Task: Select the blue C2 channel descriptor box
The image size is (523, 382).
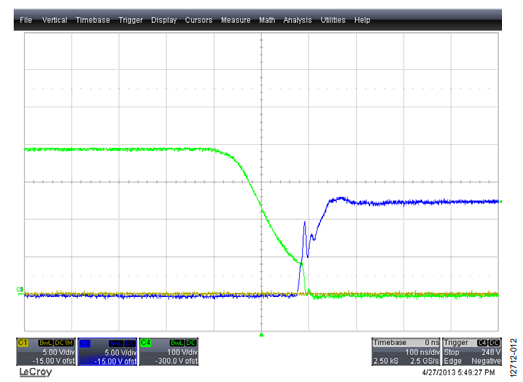Action: [x=107, y=352]
